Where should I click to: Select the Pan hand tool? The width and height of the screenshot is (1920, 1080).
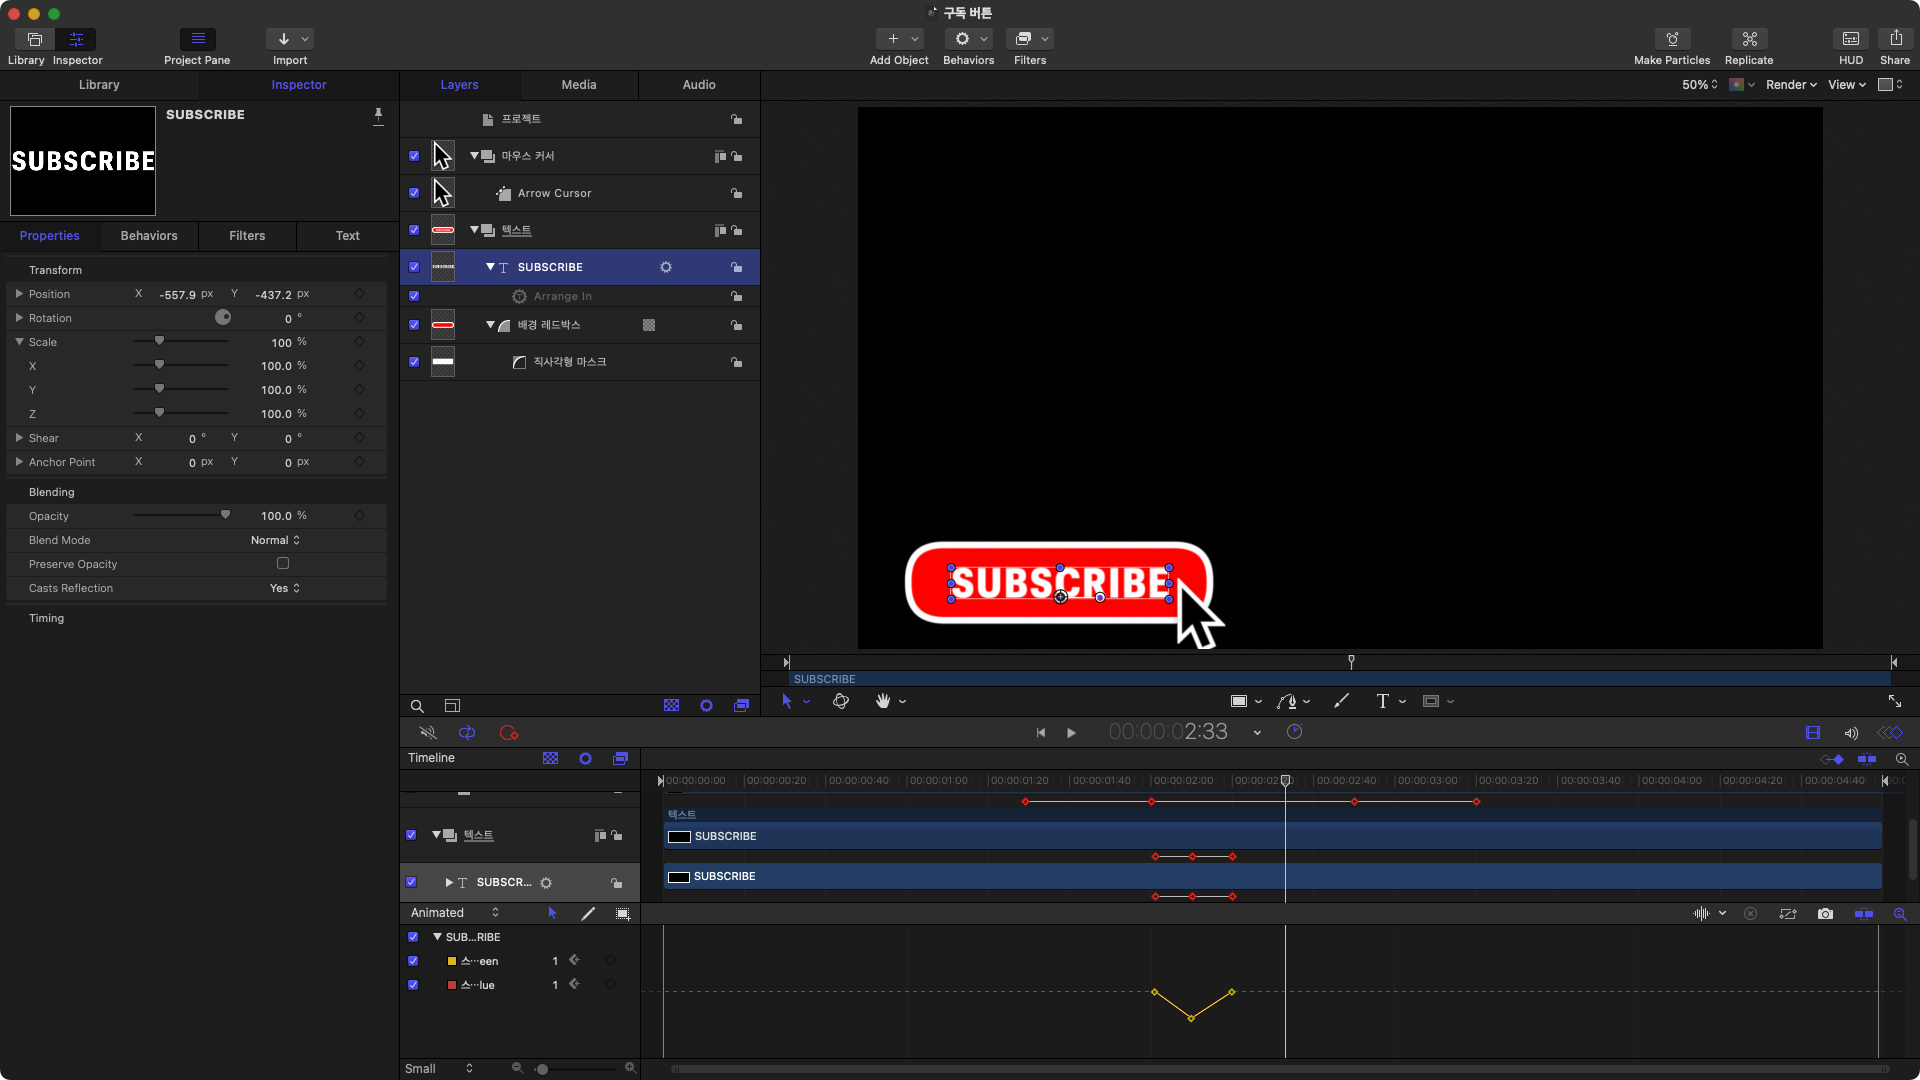(883, 701)
